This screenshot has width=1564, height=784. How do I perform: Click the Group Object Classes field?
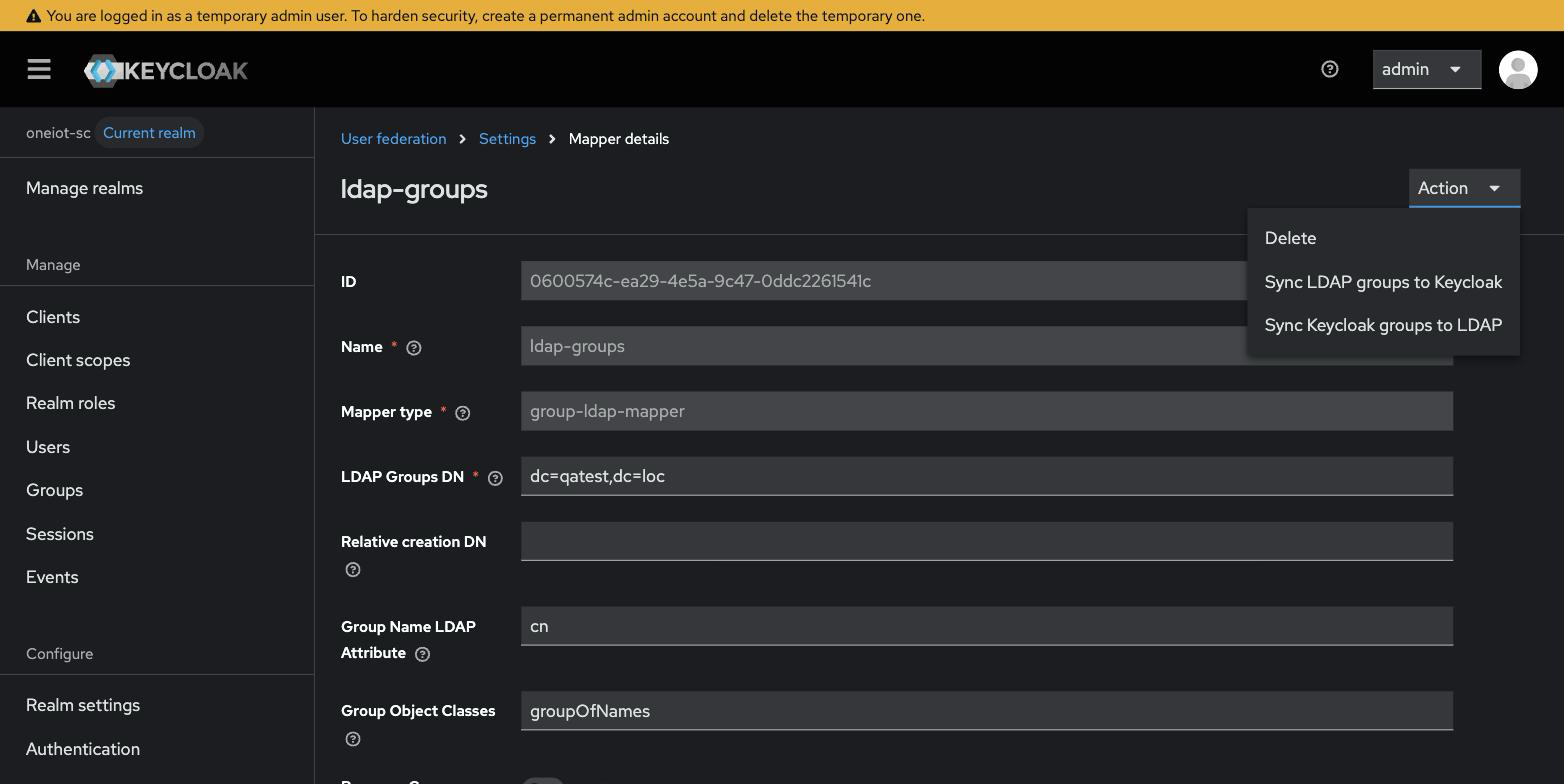(x=987, y=711)
